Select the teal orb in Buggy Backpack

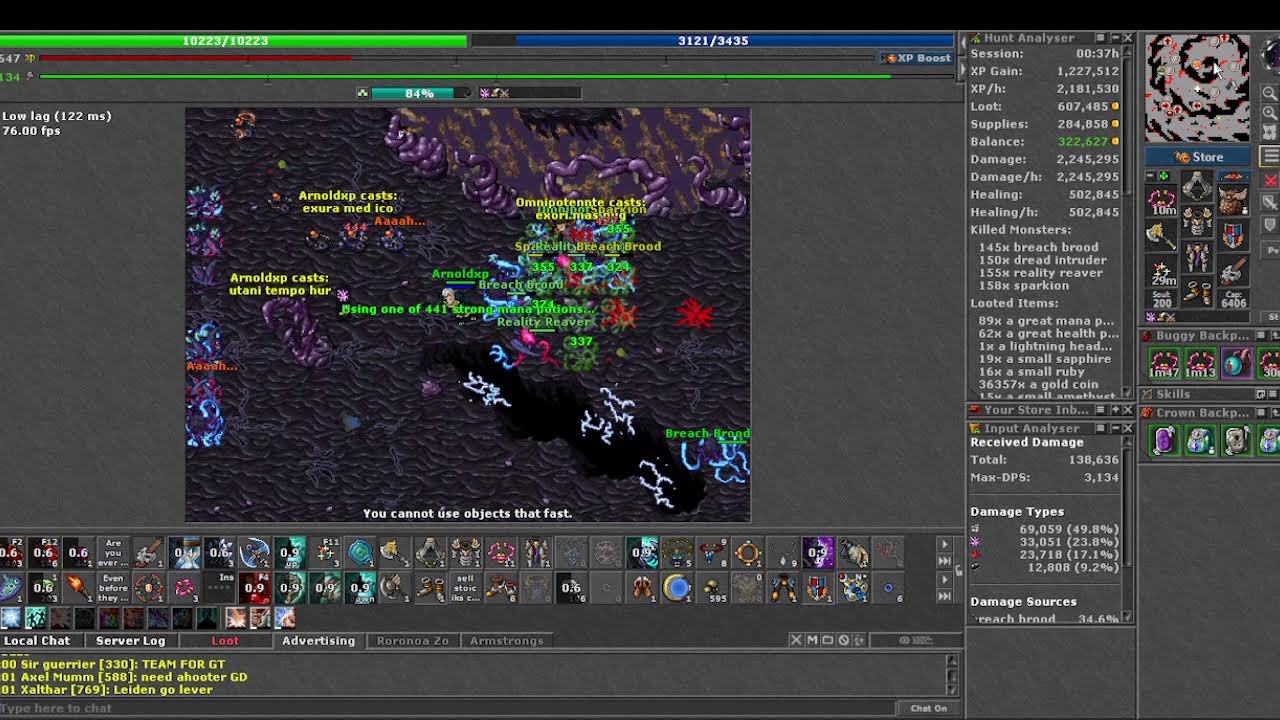[x=1237, y=363]
